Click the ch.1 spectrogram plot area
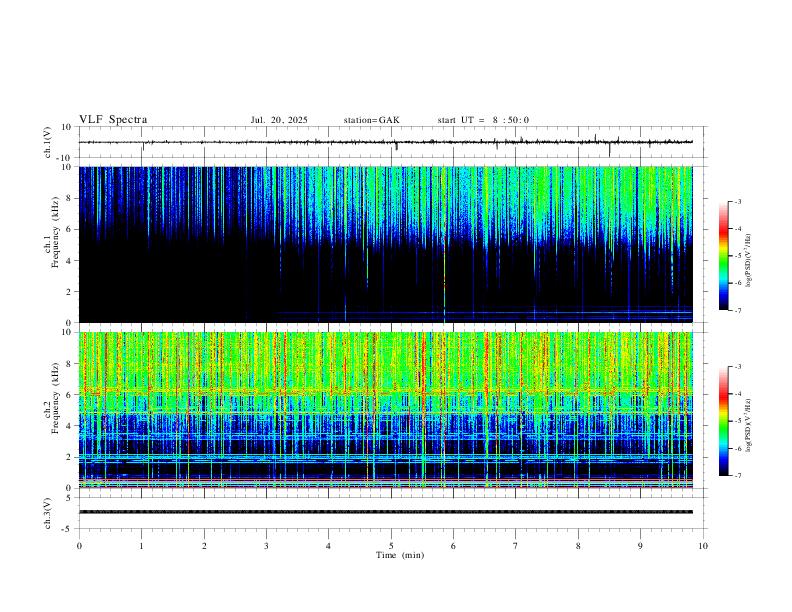This screenshot has width=792, height=612. (386, 244)
